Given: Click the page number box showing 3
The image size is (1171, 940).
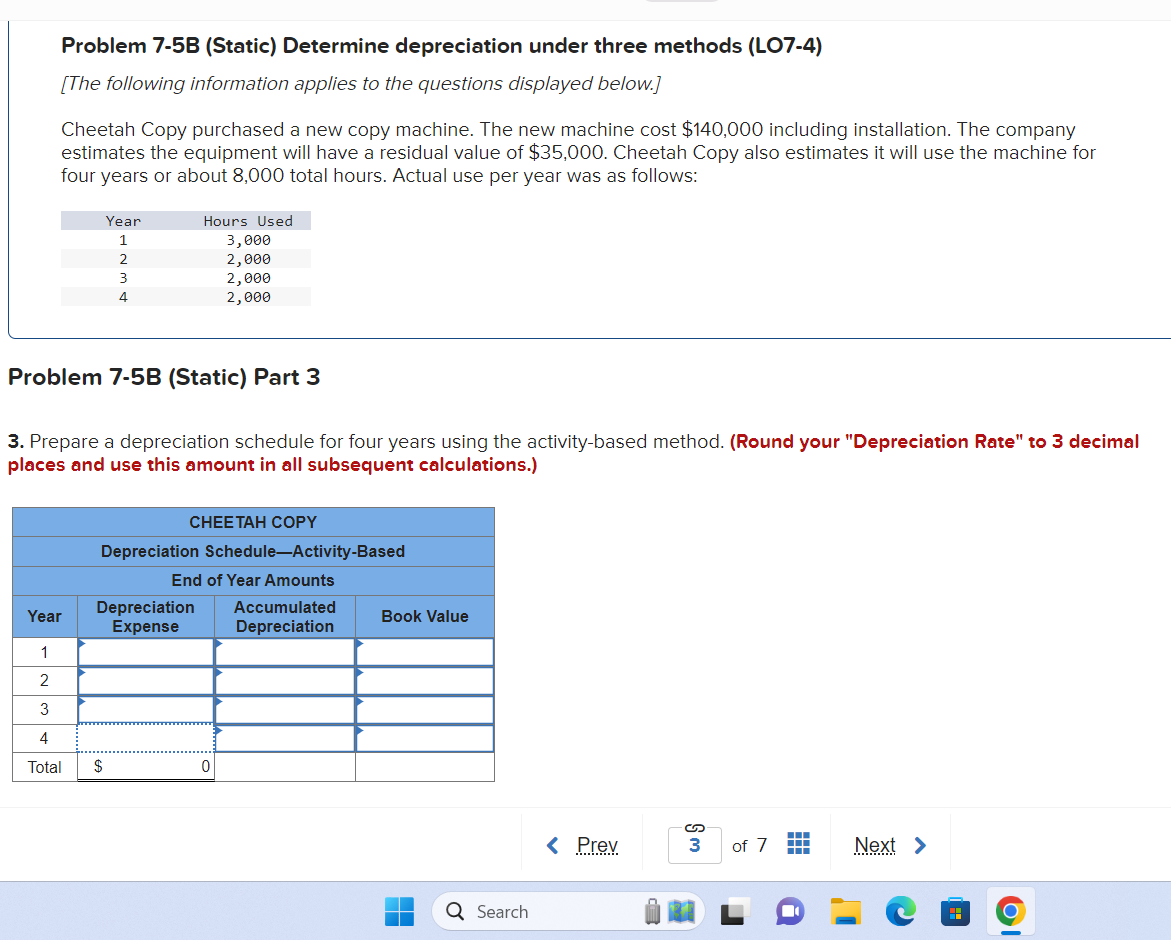Looking at the screenshot, I should pos(695,845).
